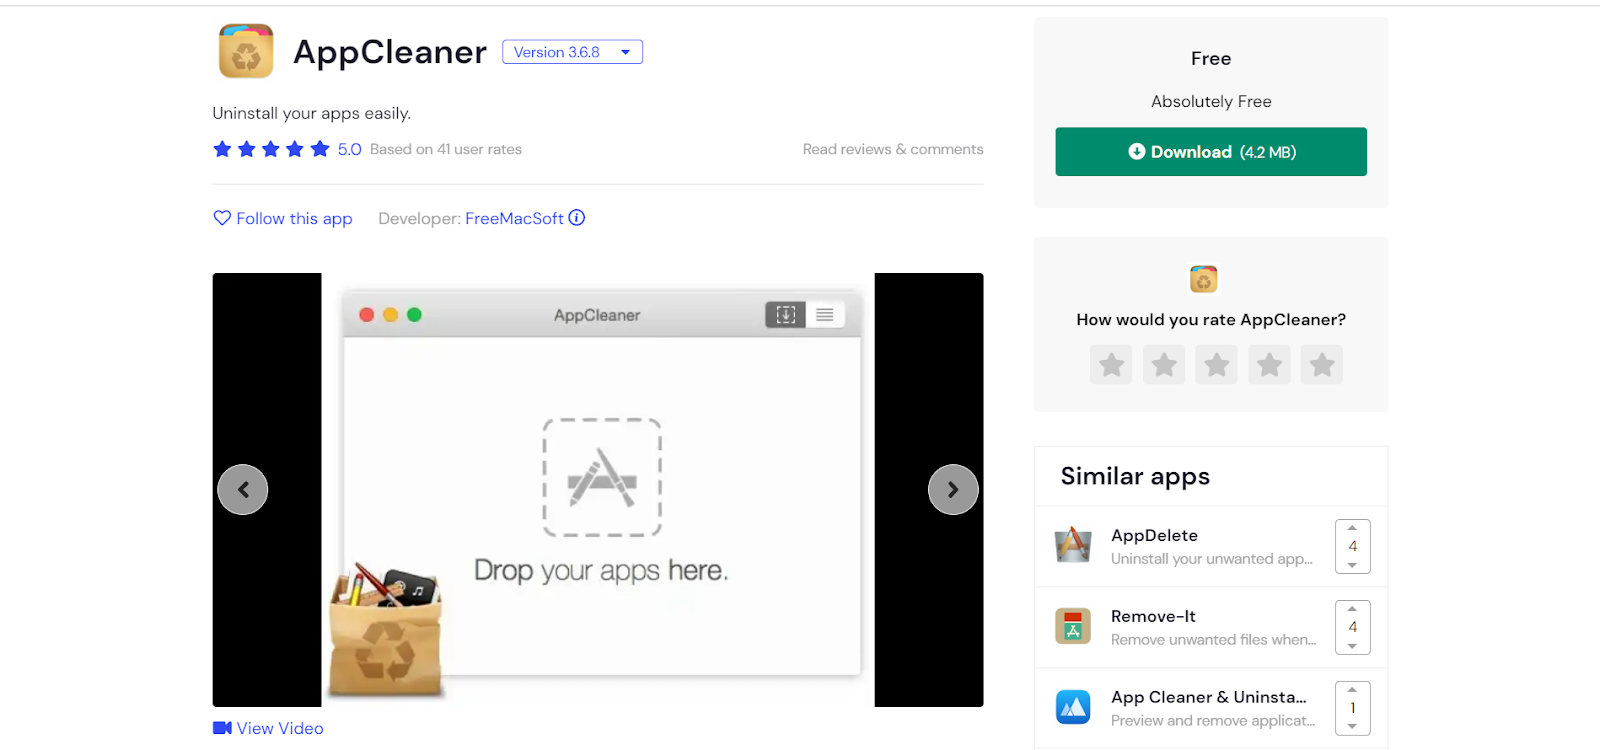Viewport: 1600px width, 750px height.
Task: Click the developer info circle icon
Action: pos(577,217)
